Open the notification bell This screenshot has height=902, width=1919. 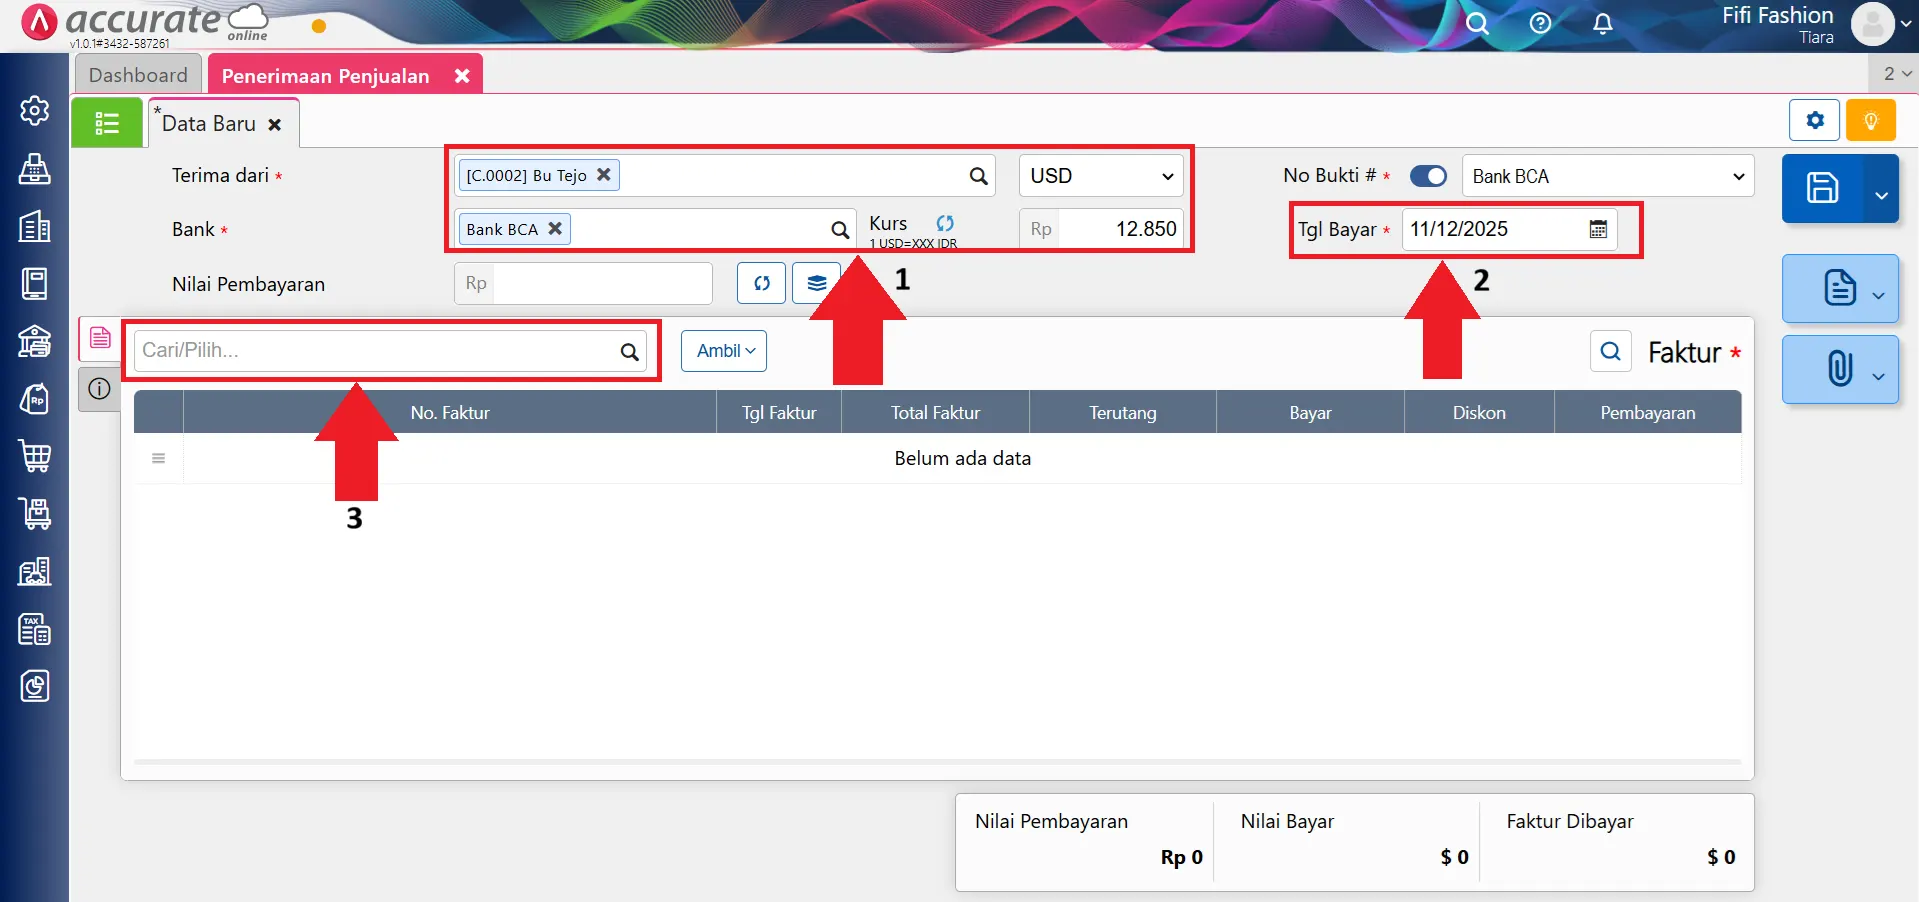1602,24
